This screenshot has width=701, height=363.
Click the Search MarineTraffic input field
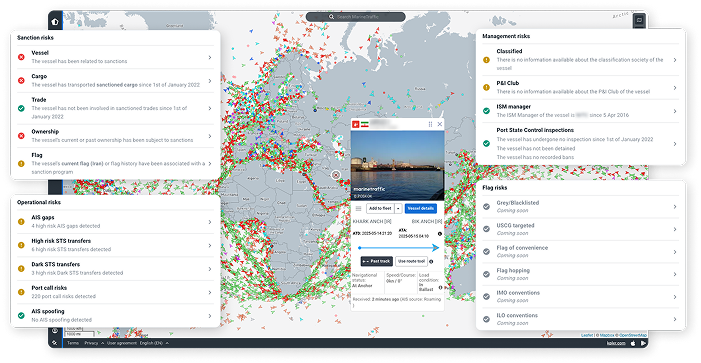tap(356, 17)
